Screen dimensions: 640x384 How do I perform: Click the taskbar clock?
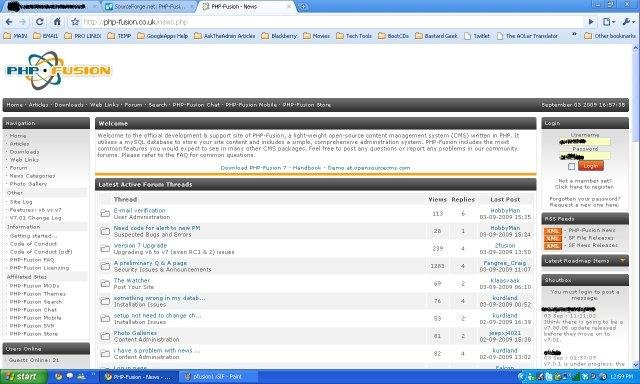pyautogui.click(x=622, y=377)
